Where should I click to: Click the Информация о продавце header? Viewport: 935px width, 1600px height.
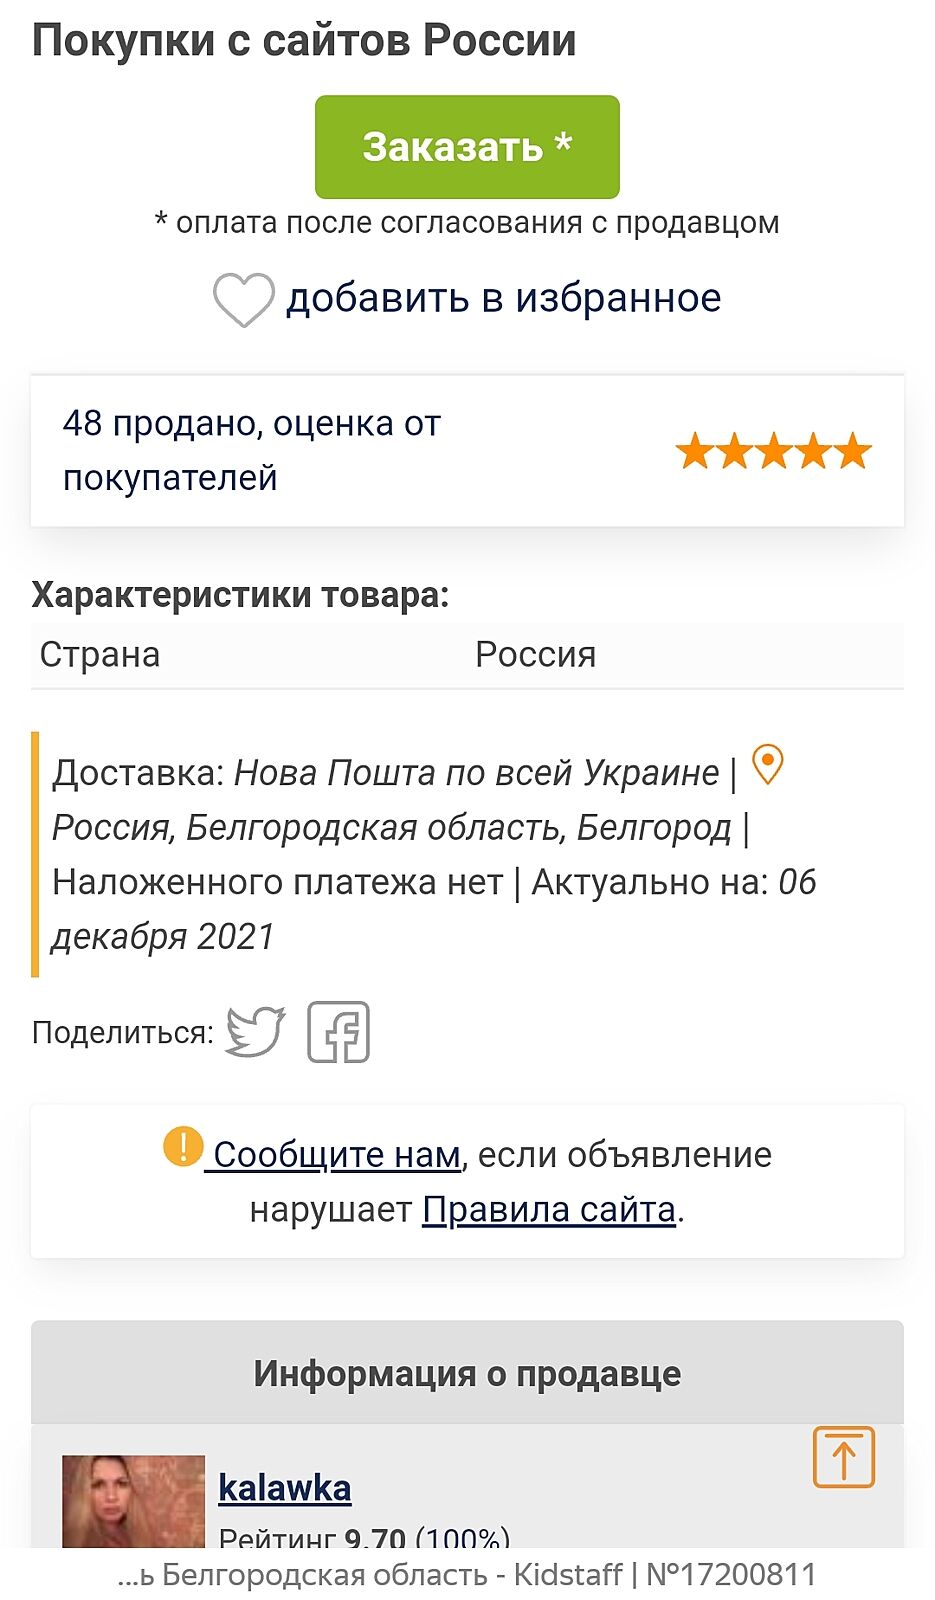467,1373
